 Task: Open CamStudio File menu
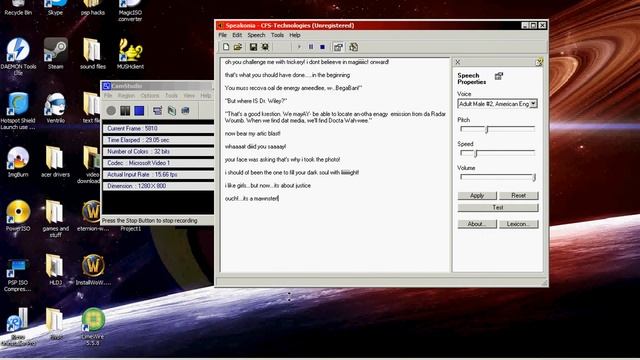[108, 96]
